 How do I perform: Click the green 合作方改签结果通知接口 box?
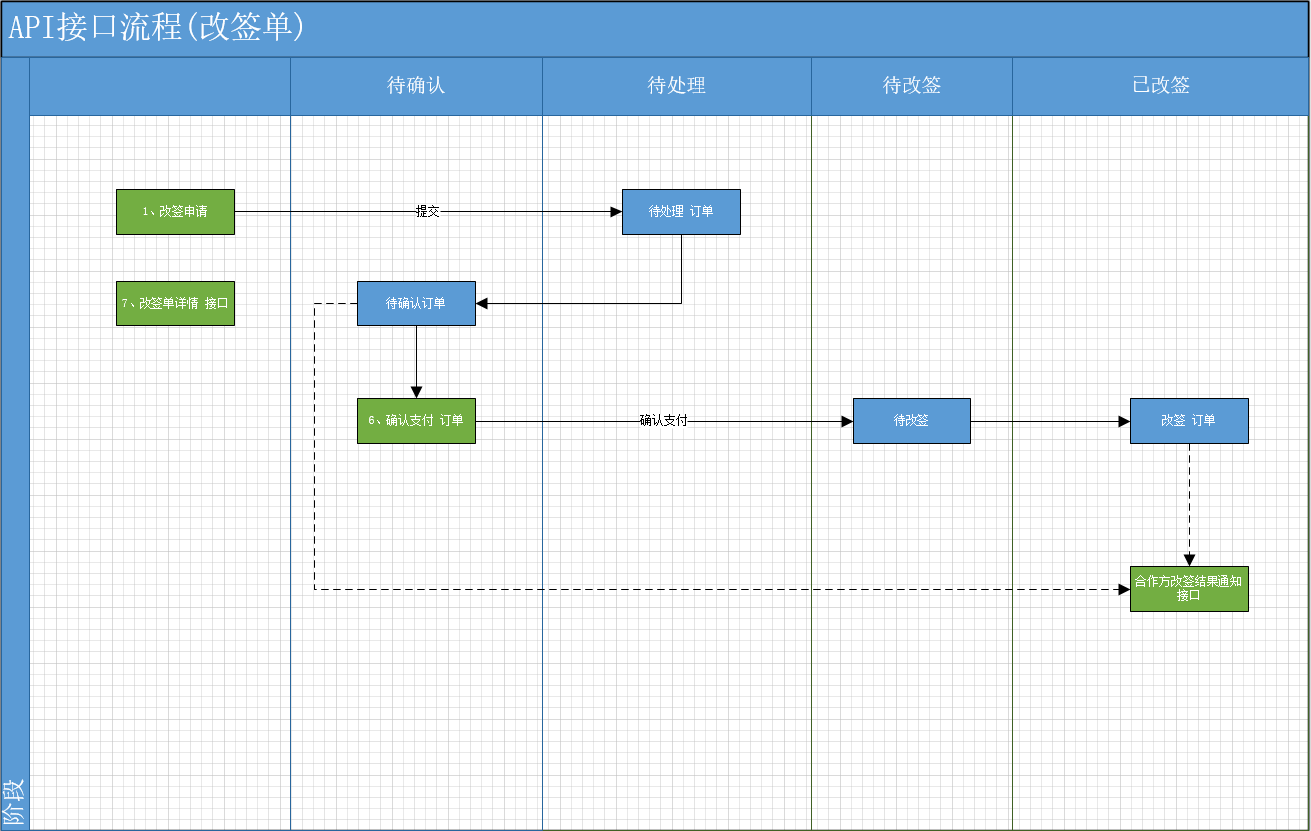(1189, 589)
